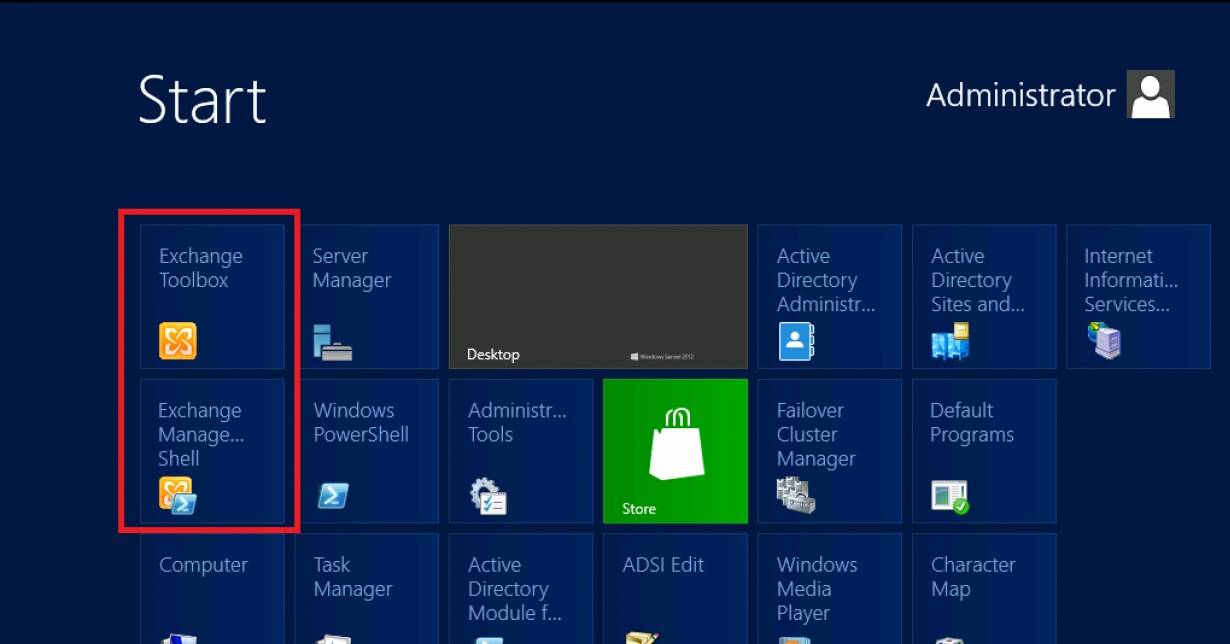Open the ADSI Edit tile
Screen dimensions: 1230x644
coord(675,590)
